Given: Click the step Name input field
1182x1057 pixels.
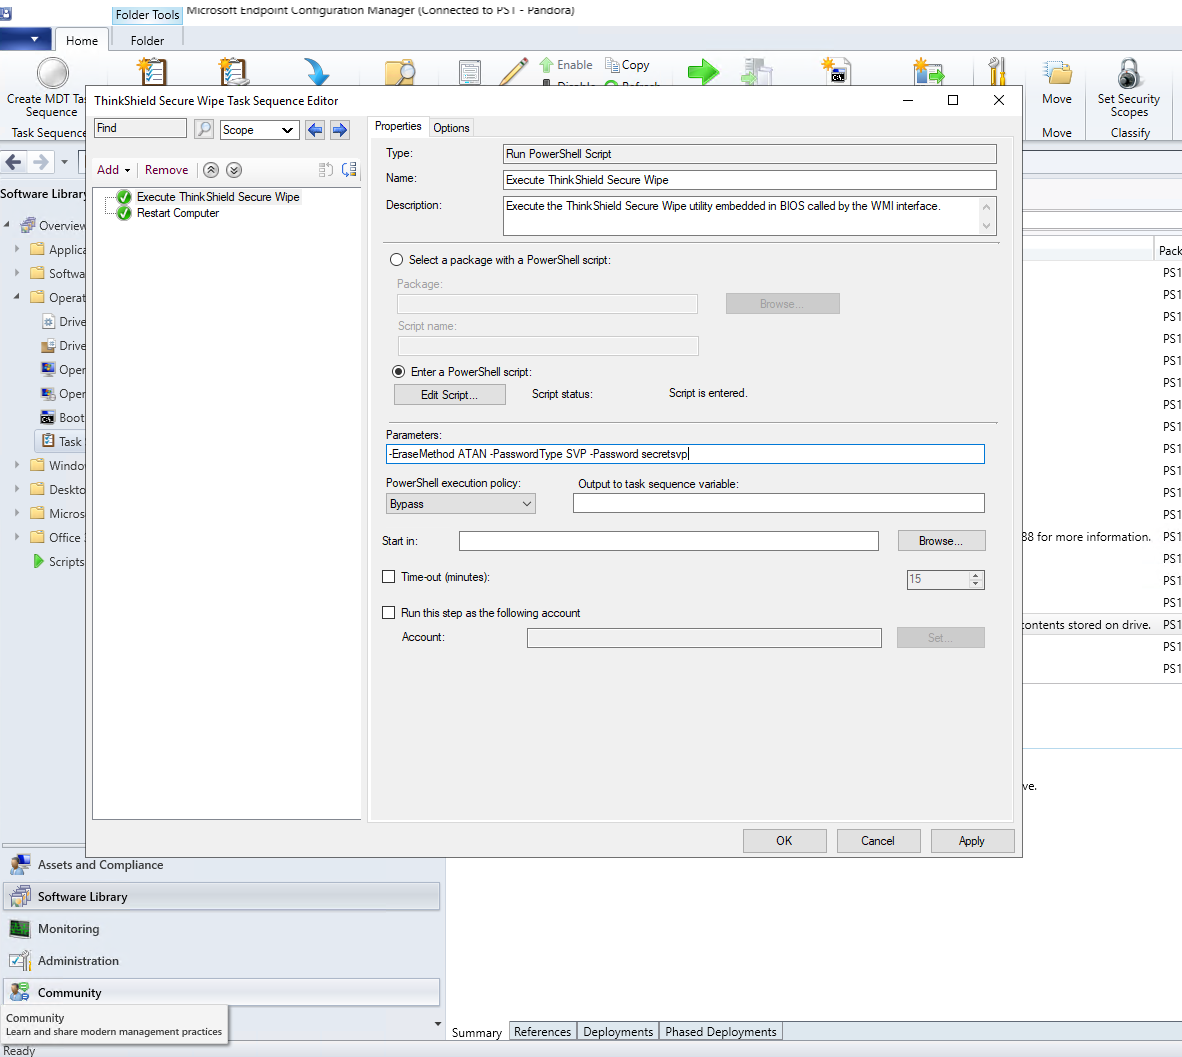Looking at the screenshot, I should (749, 179).
